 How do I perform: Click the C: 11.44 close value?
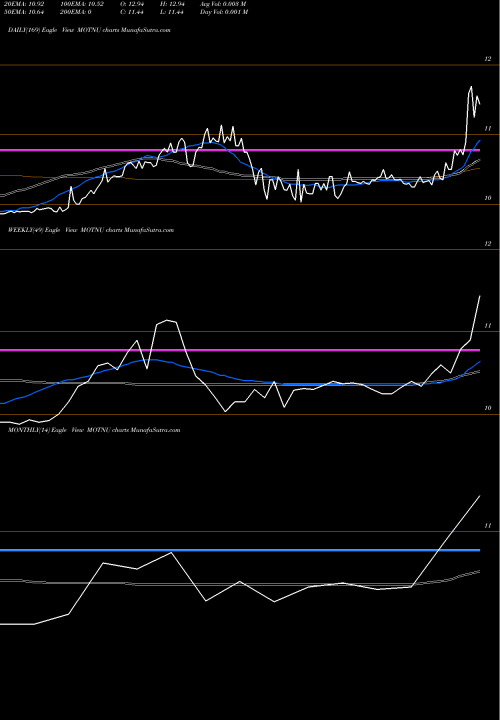click(x=132, y=12)
